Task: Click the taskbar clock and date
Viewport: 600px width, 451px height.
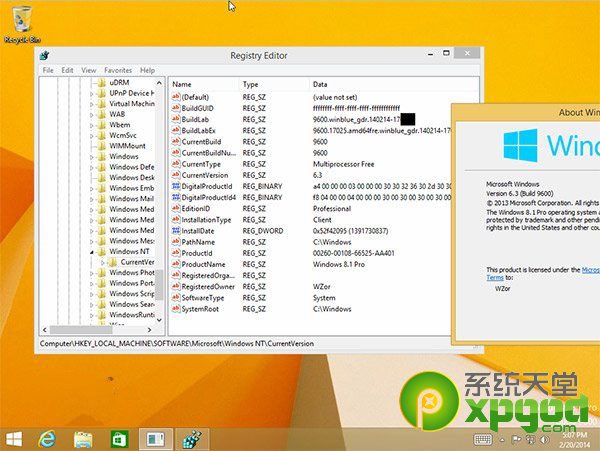Action: click(574, 440)
